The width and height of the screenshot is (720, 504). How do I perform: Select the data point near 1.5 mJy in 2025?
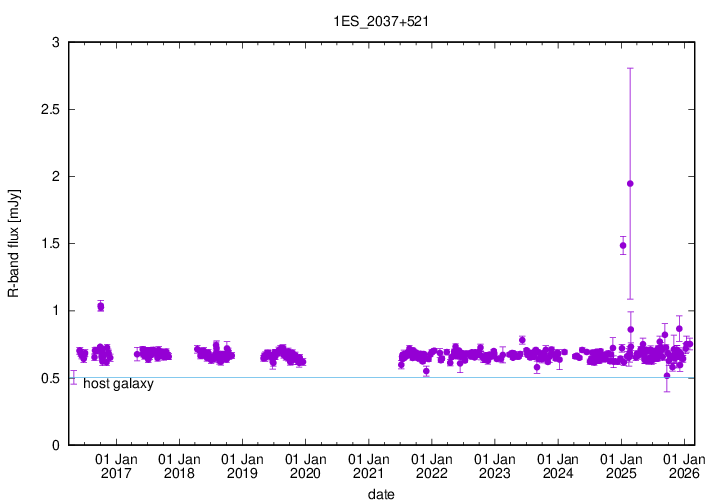pos(623,245)
